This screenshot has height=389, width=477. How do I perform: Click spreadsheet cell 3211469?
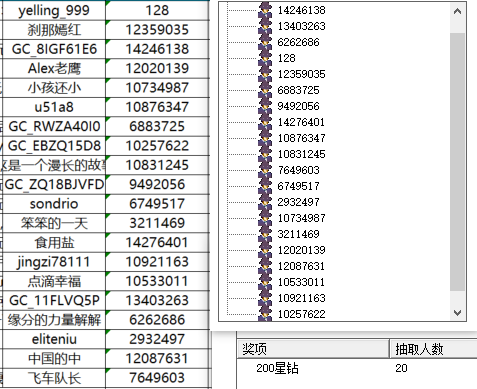(157, 223)
